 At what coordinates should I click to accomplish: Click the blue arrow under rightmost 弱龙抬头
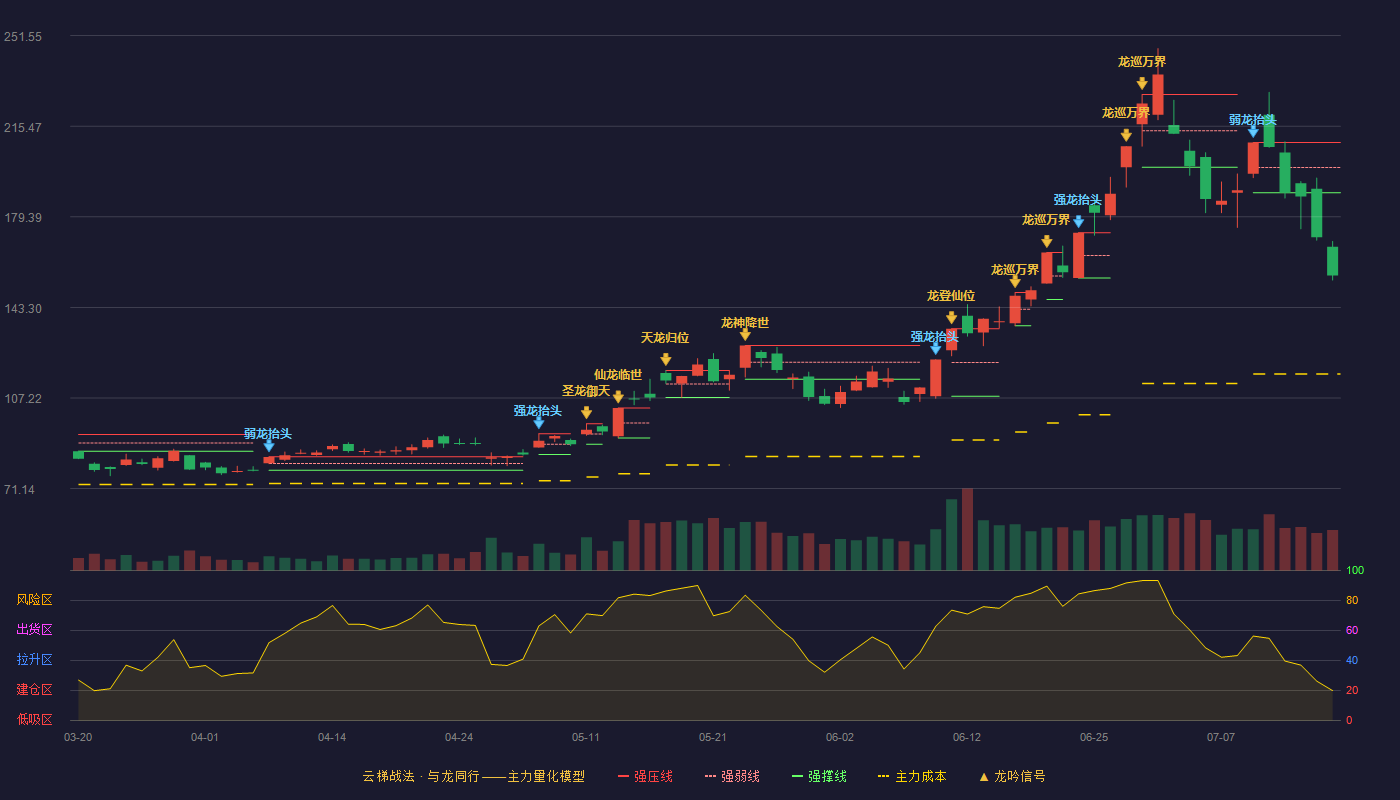[1253, 131]
